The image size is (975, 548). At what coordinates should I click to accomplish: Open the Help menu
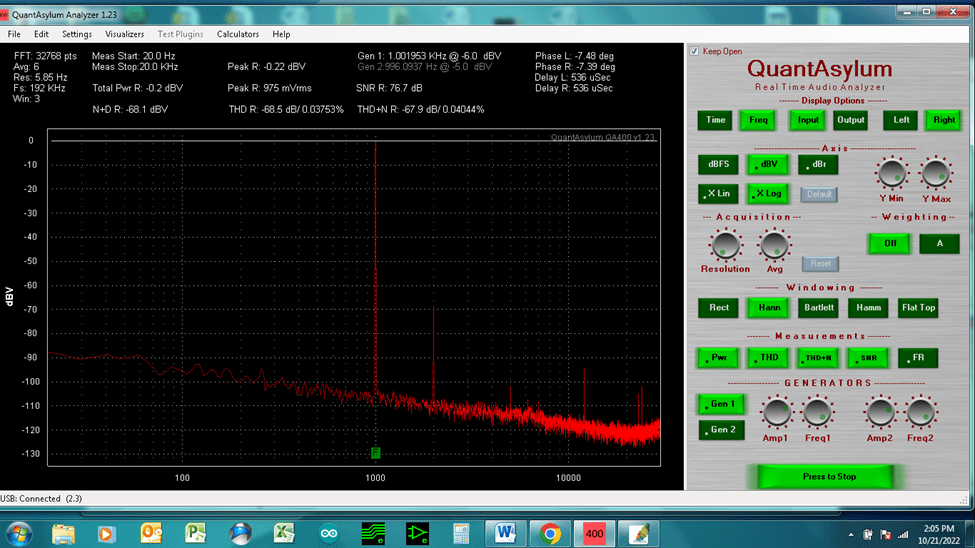point(281,34)
